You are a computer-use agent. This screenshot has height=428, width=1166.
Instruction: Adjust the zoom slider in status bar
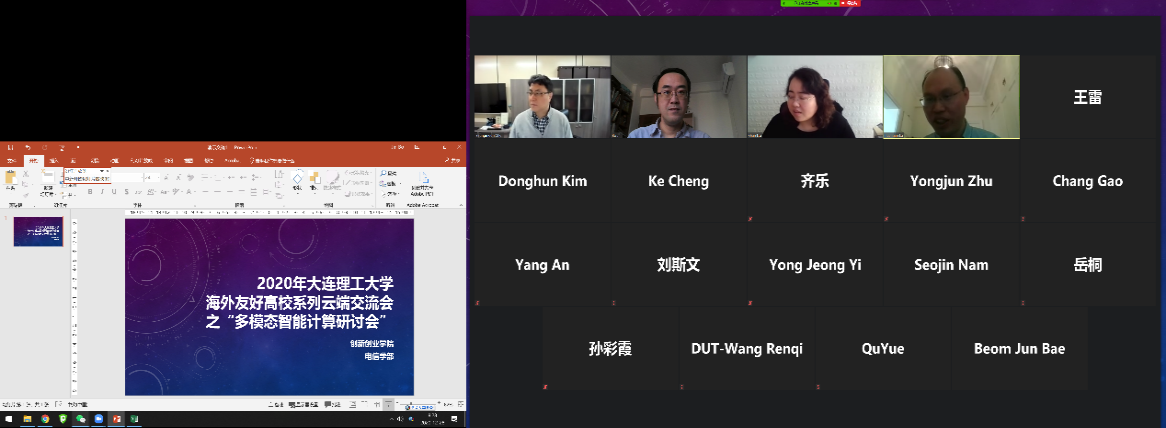pyautogui.click(x=410, y=404)
